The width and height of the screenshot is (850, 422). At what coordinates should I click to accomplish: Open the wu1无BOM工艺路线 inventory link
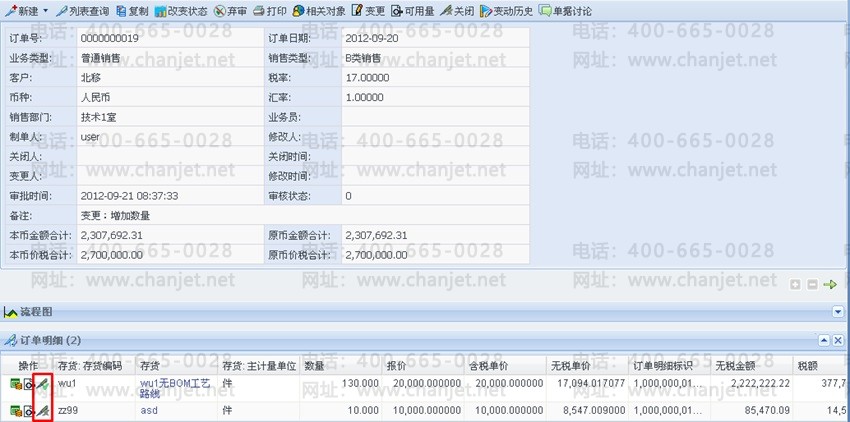click(175, 388)
